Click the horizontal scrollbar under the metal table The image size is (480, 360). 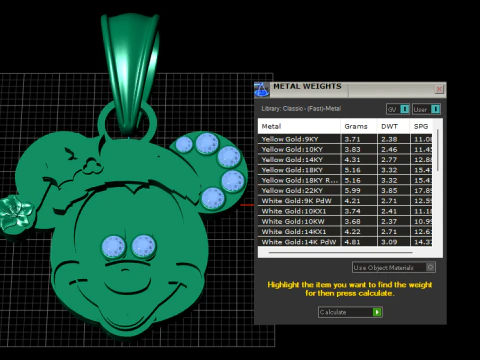[340, 253]
